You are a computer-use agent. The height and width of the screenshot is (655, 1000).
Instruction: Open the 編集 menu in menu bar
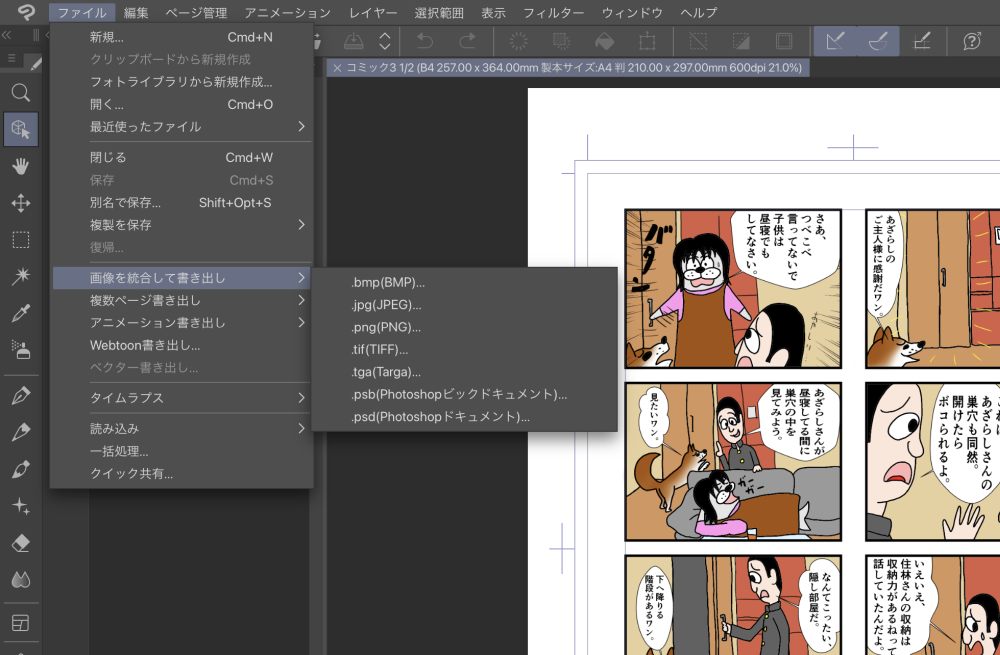[x=136, y=13]
